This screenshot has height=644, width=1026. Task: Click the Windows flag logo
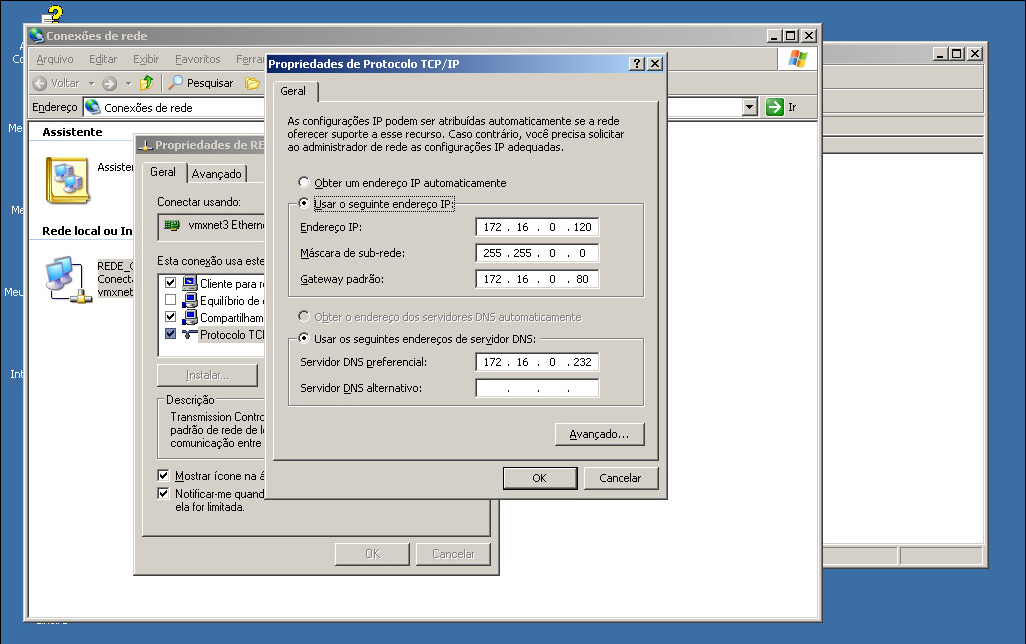pos(798,59)
